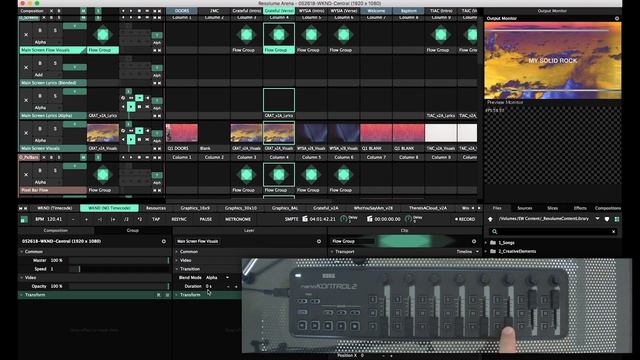Toggle solo S on Main Screen Visuals layer
This screenshot has width=640, height=360.
[x=55, y=129]
